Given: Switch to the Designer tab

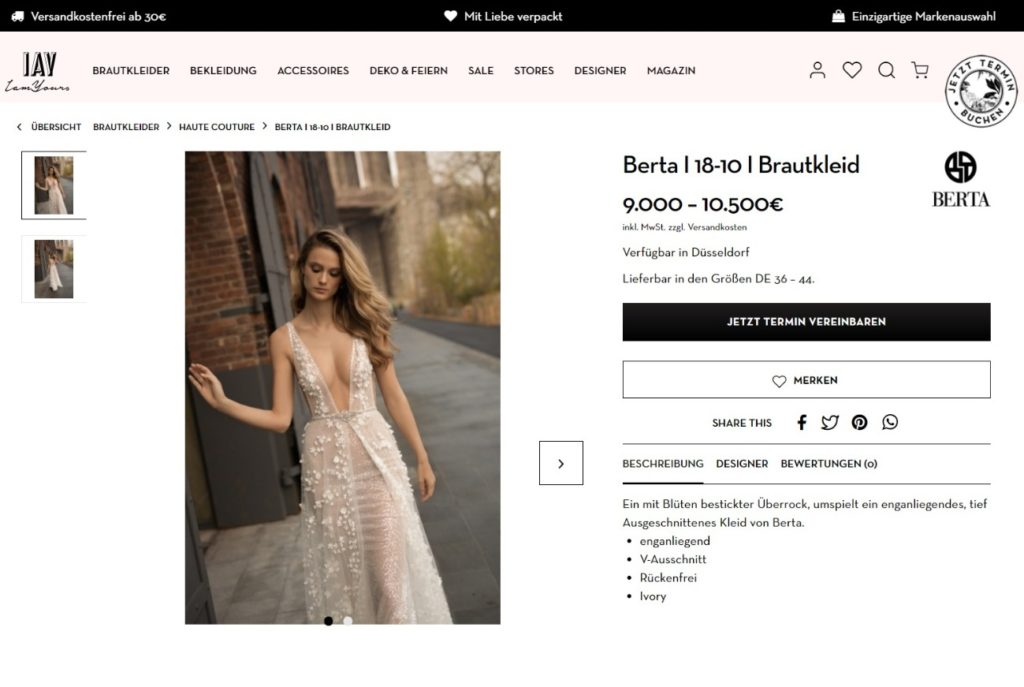Looking at the screenshot, I should [x=742, y=464].
